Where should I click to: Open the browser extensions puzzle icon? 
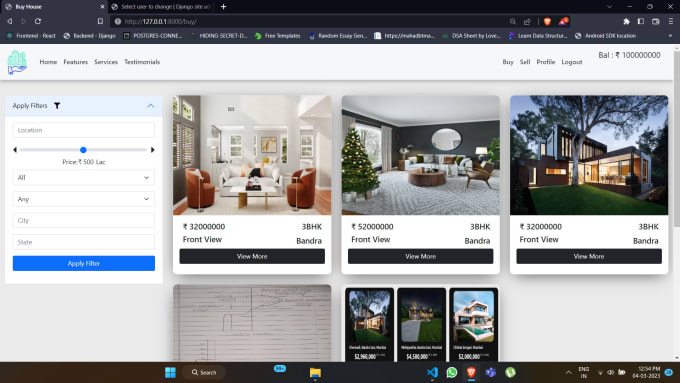coord(626,21)
